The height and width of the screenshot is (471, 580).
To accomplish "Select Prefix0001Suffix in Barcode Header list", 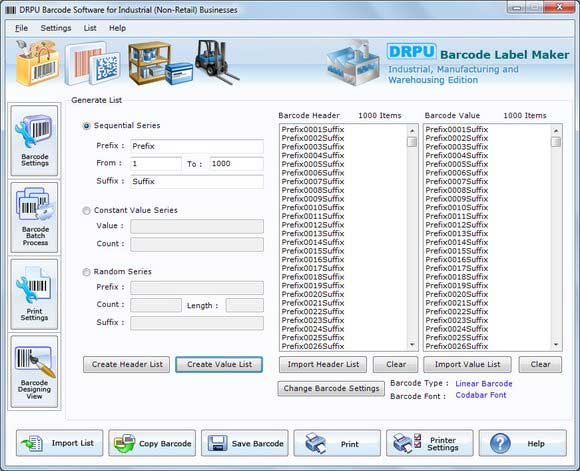I will 313,129.
